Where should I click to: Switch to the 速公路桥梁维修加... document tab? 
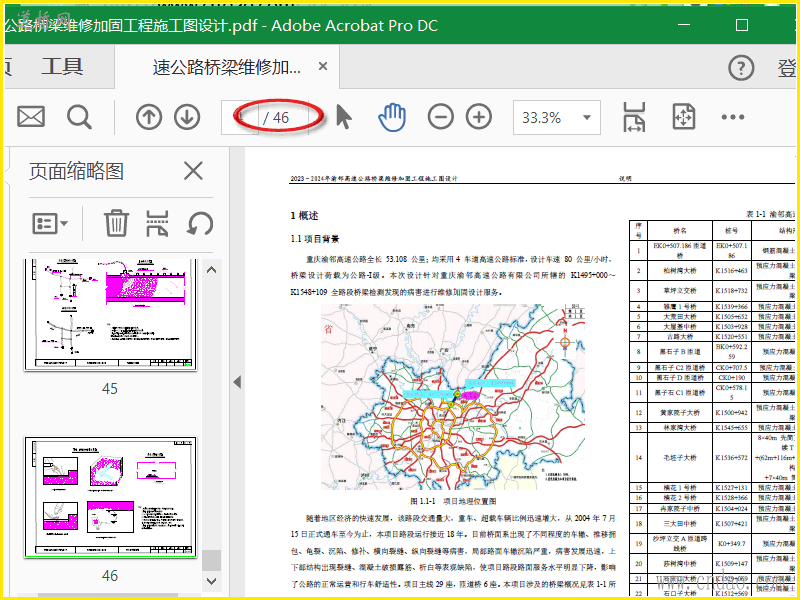(227, 67)
